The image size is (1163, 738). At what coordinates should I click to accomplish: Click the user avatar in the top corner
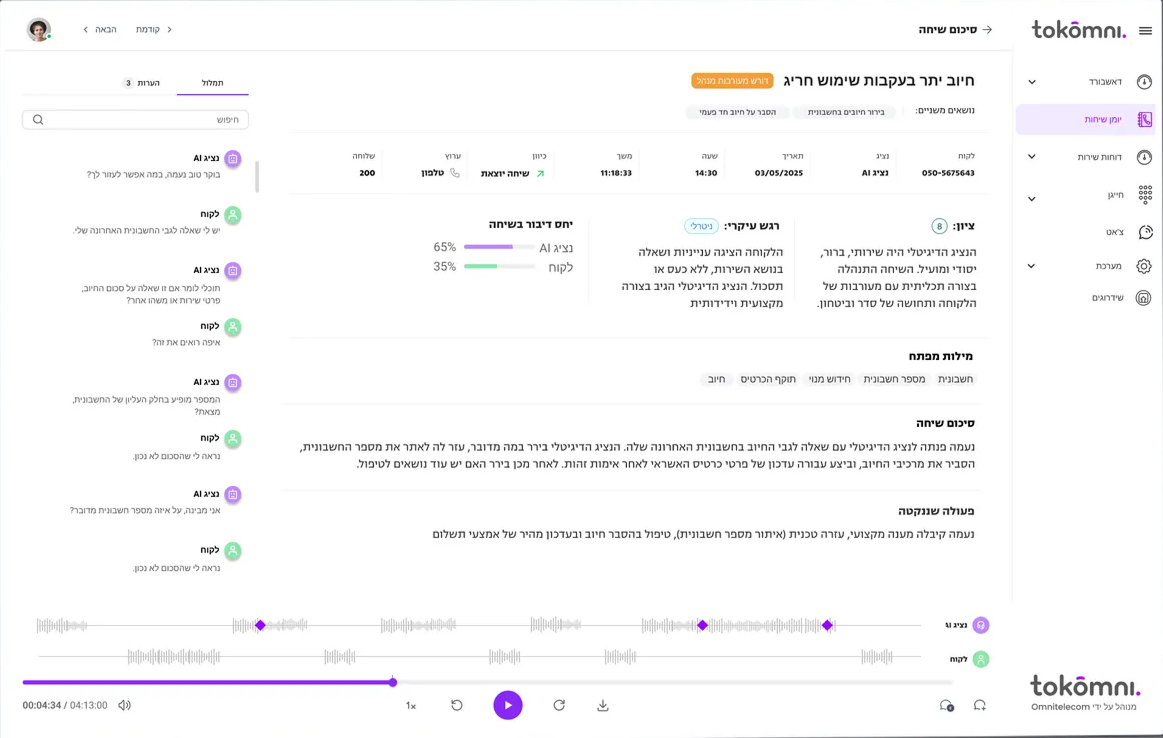tap(39, 30)
